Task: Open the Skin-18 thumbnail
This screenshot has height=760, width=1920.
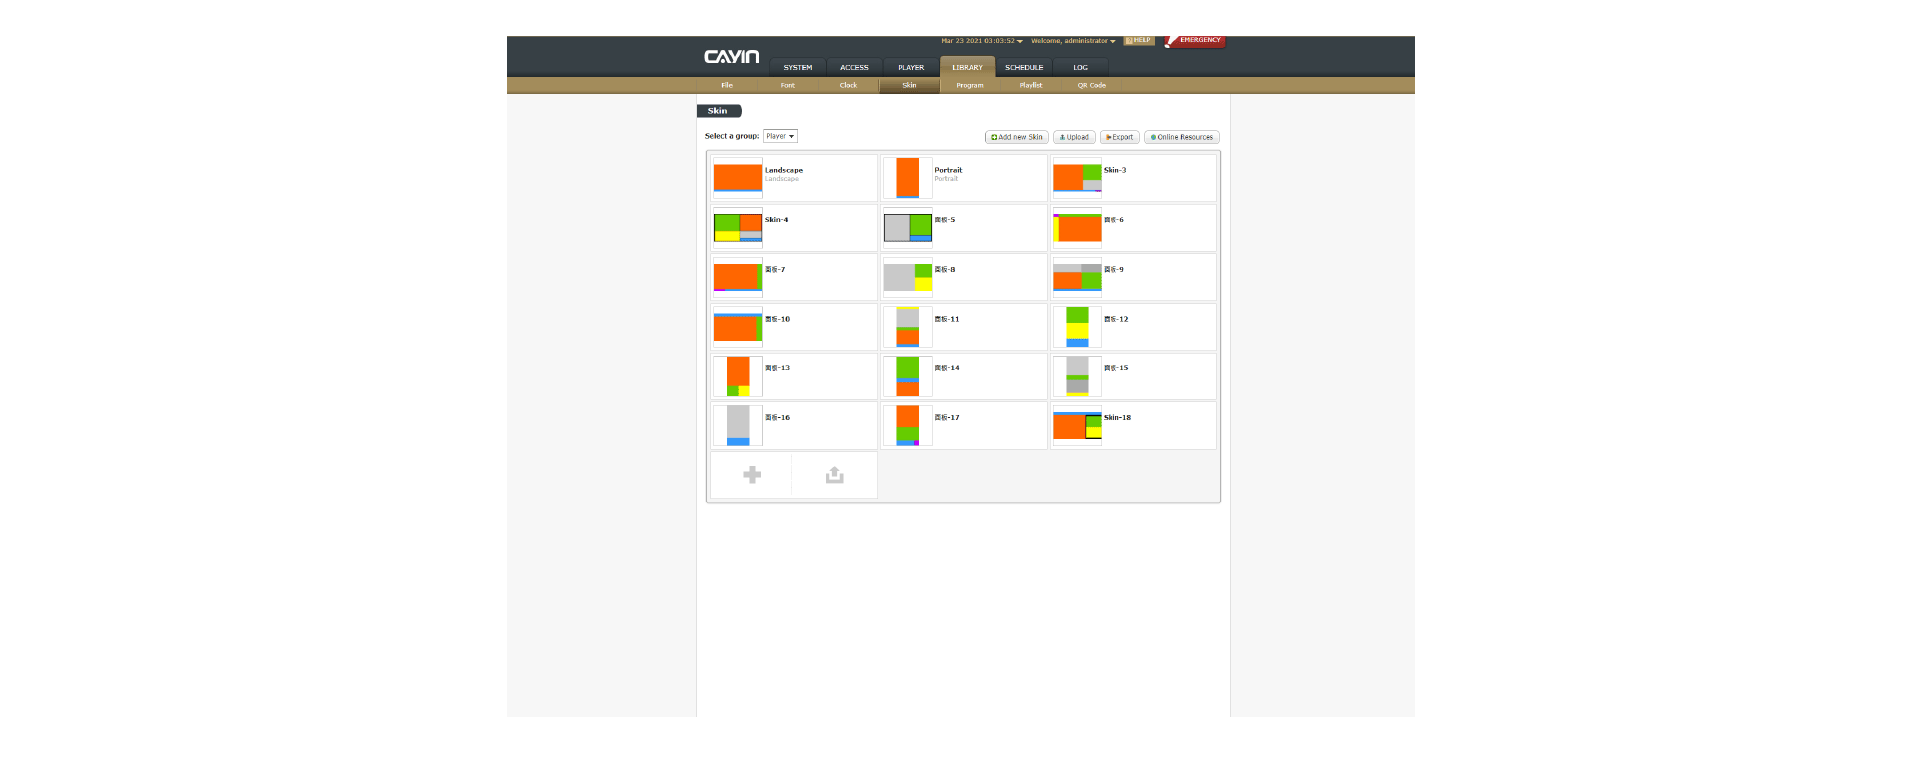Action: point(1077,426)
